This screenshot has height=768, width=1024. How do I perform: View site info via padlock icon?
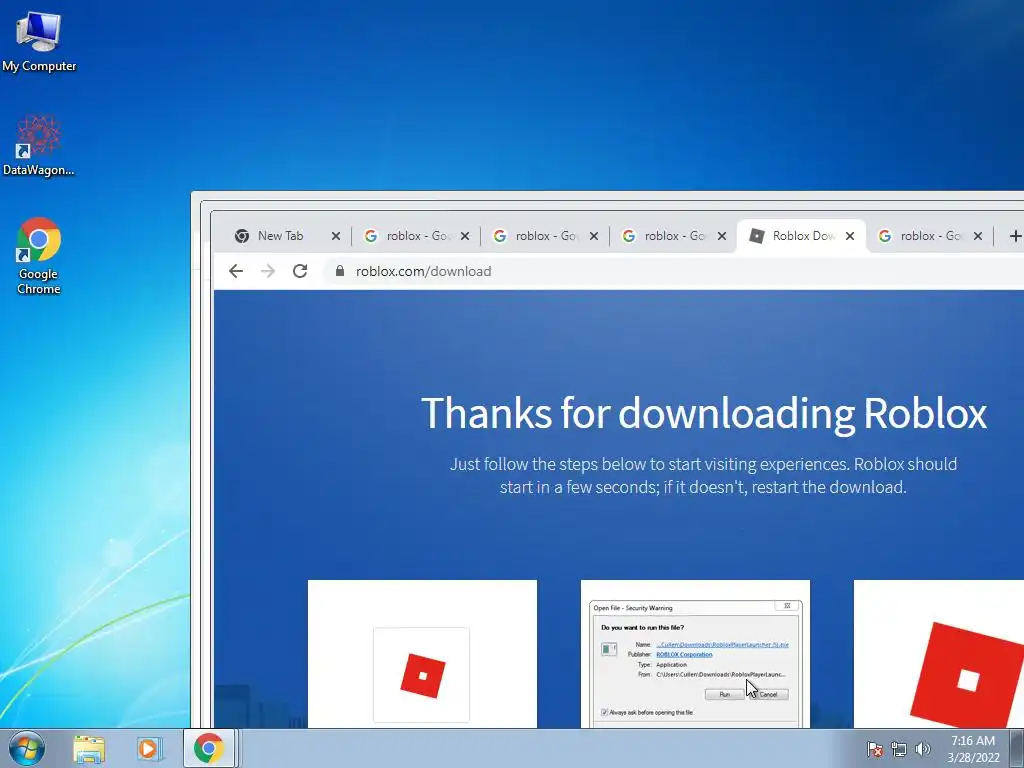pos(340,271)
